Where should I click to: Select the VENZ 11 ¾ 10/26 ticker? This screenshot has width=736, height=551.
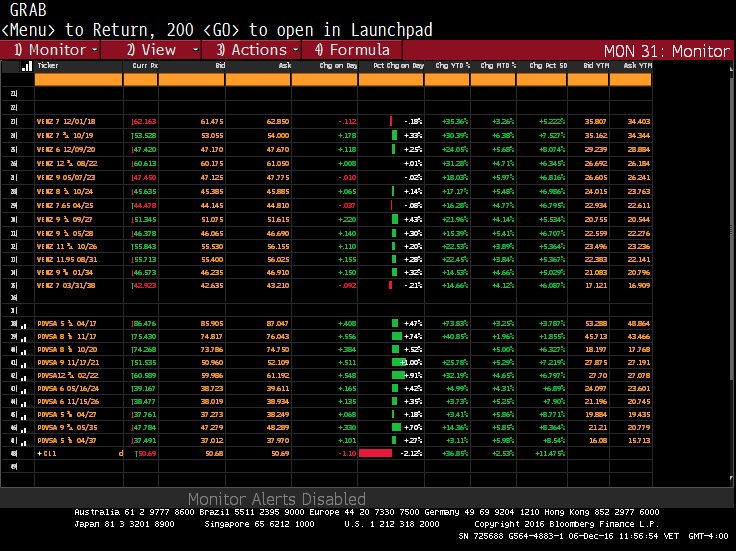67,246
